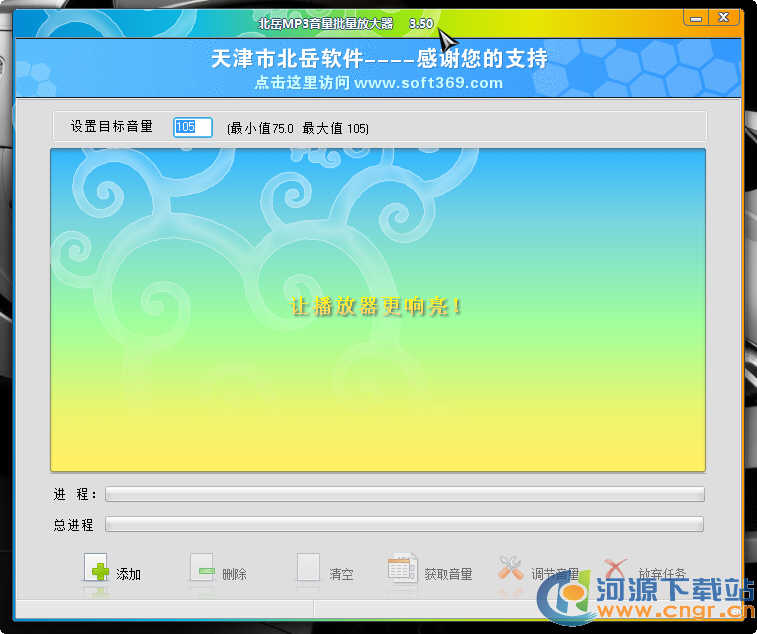
Task: Click the Abandon Task red X icon
Action: tap(616, 568)
